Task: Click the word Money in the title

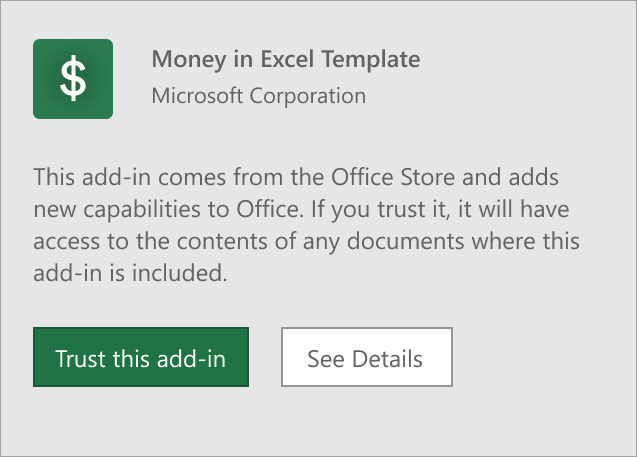Action: [x=189, y=59]
